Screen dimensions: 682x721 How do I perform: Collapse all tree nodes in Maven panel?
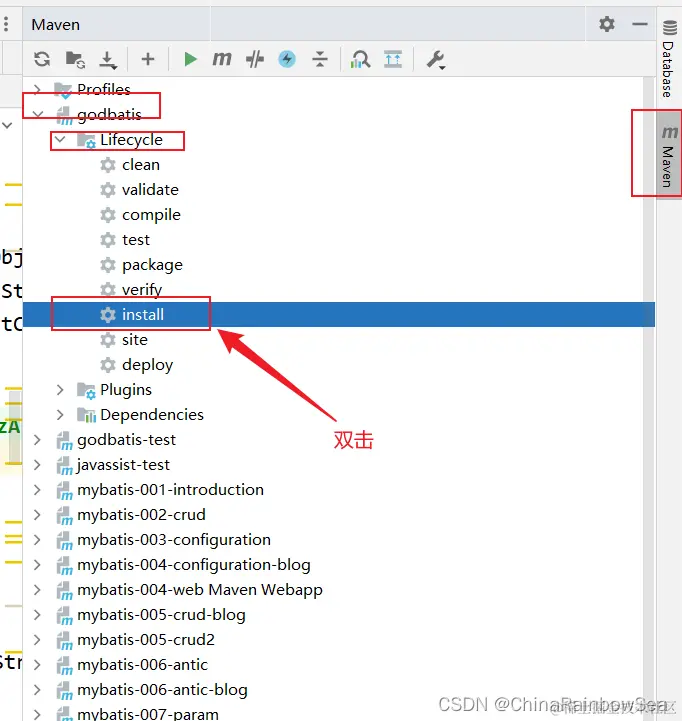pyautogui.click(x=320, y=59)
